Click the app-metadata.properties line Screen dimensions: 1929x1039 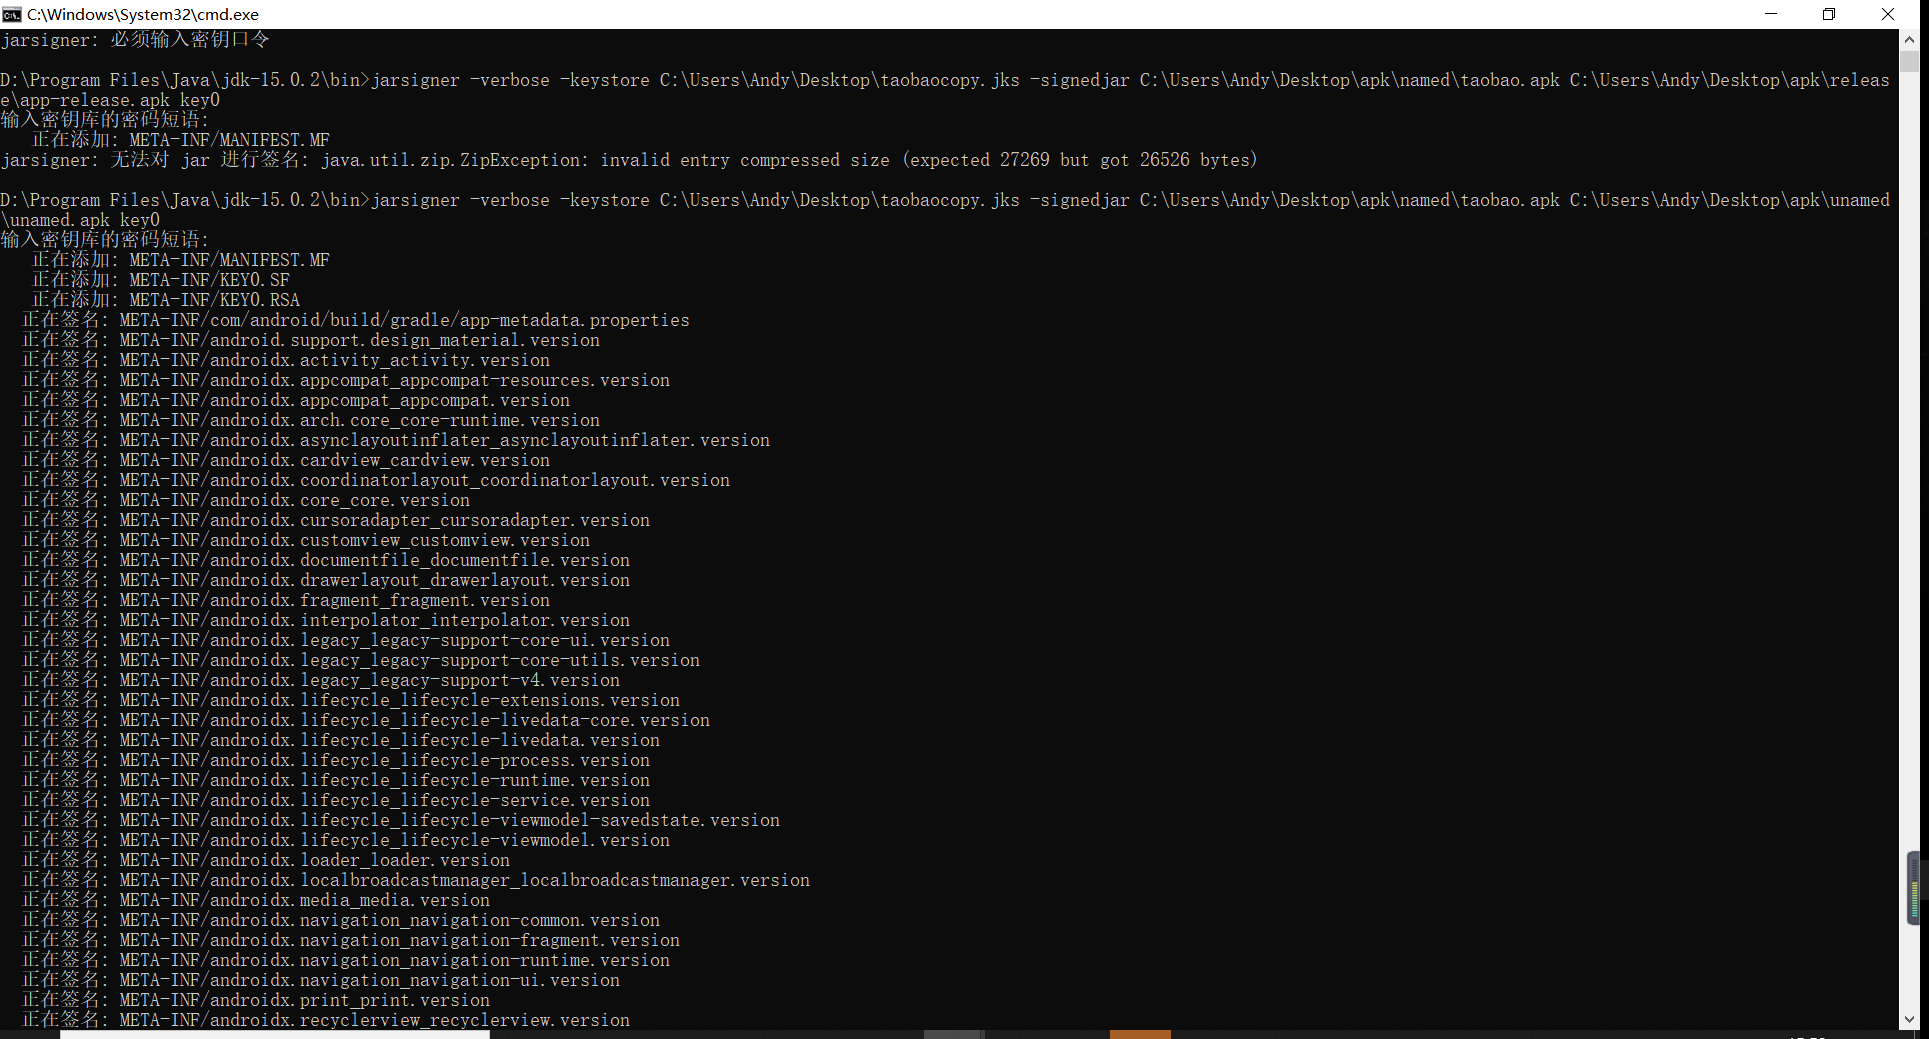point(356,320)
